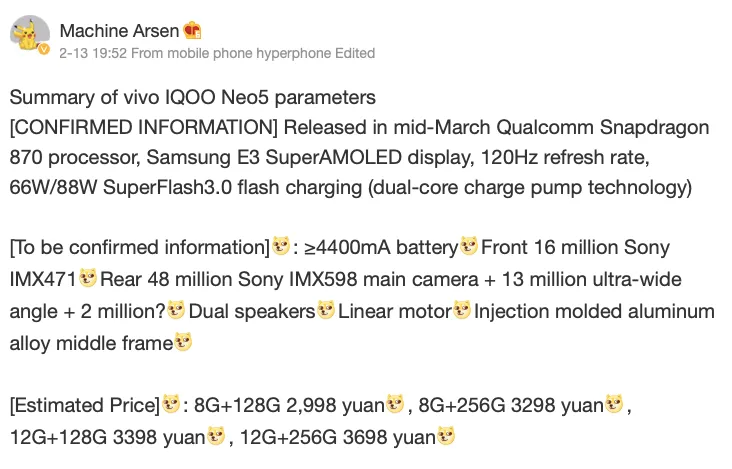Click doge emoji after '3698 yuan'
The height and width of the screenshot is (469, 732).
pyautogui.click(x=446, y=437)
